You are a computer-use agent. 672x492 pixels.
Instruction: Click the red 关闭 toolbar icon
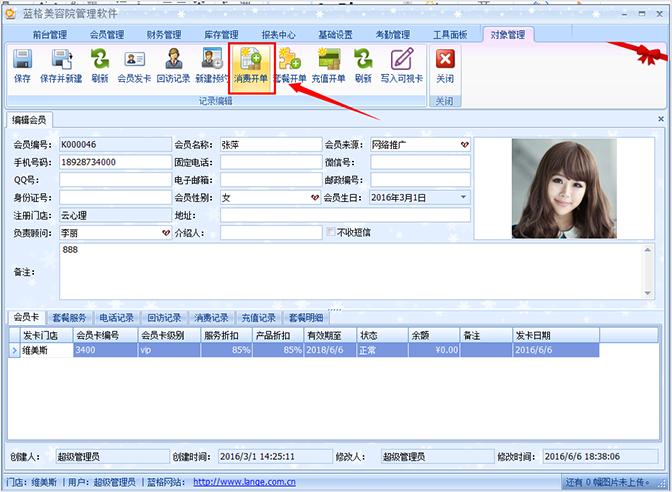pyautogui.click(x=445, y=66)
